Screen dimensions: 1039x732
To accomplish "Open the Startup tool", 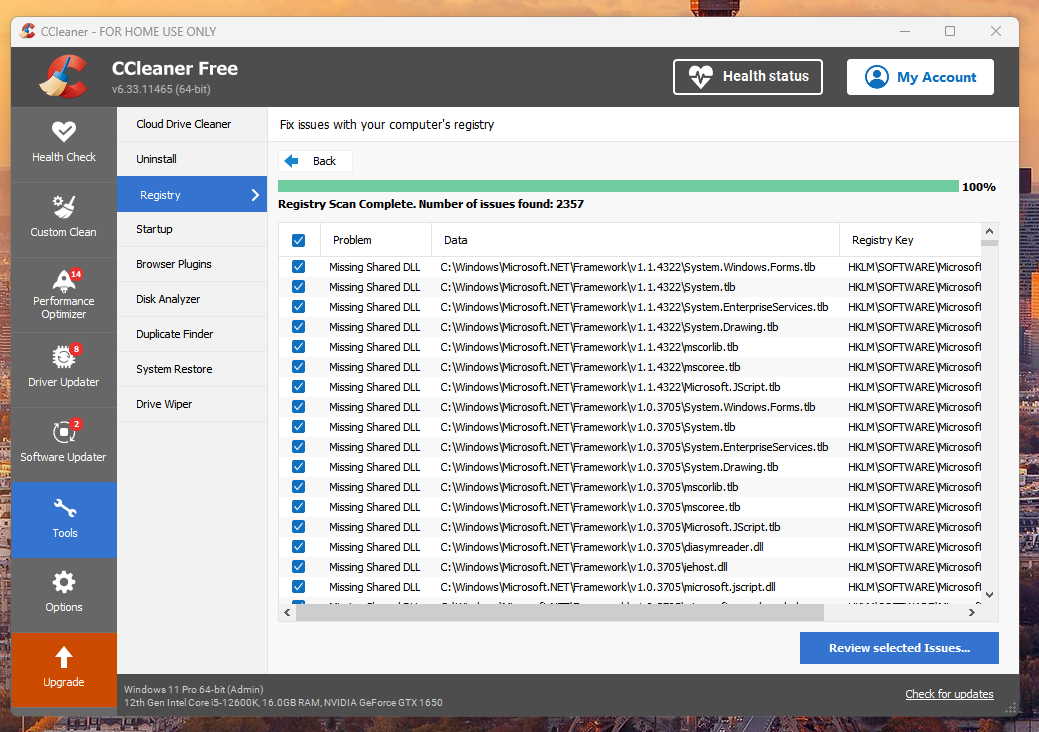I will pos(192,229).
